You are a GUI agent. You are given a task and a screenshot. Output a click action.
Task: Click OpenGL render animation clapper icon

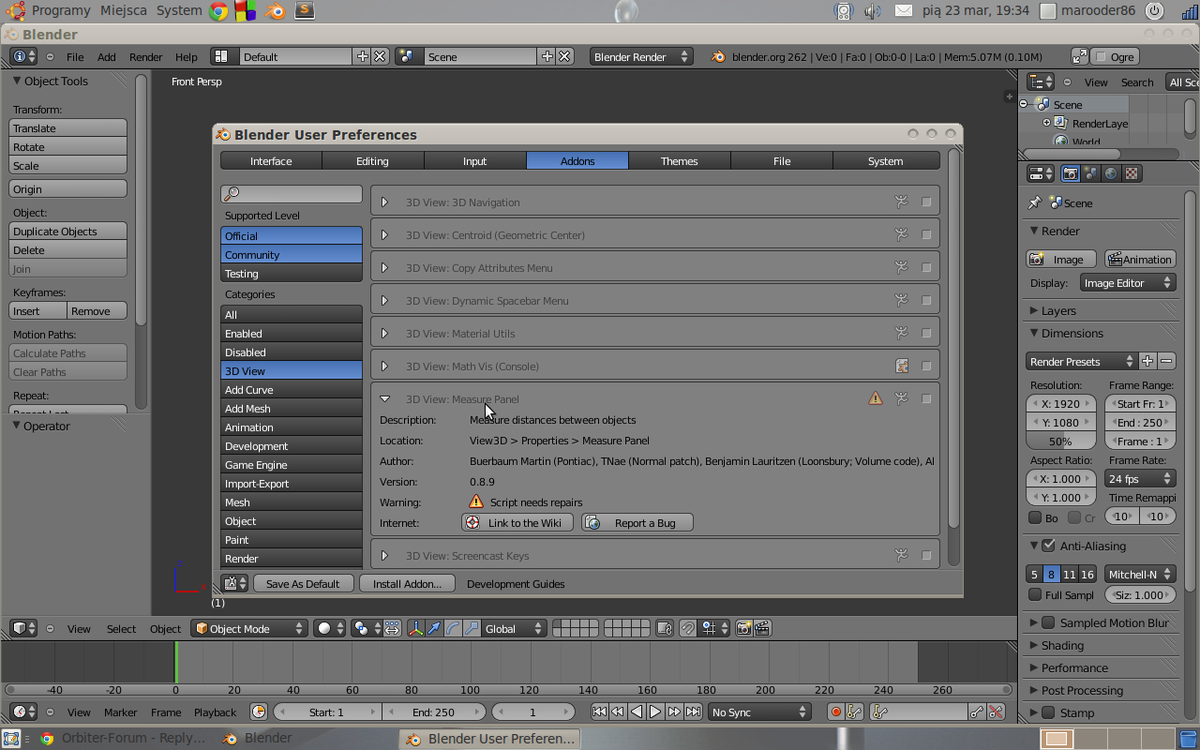pos(762,628)
